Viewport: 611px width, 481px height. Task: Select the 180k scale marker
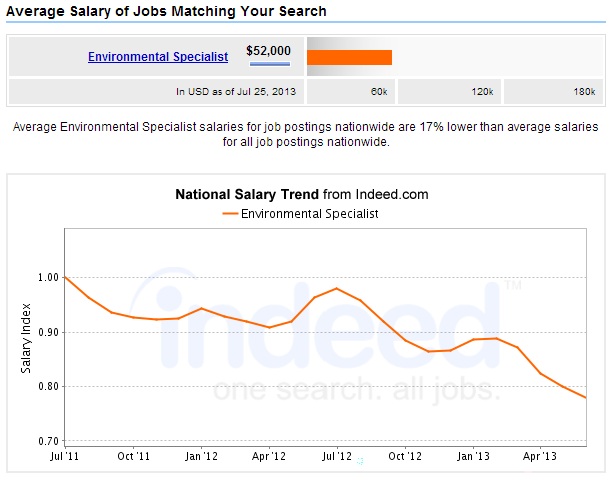(x=583, y=91)
